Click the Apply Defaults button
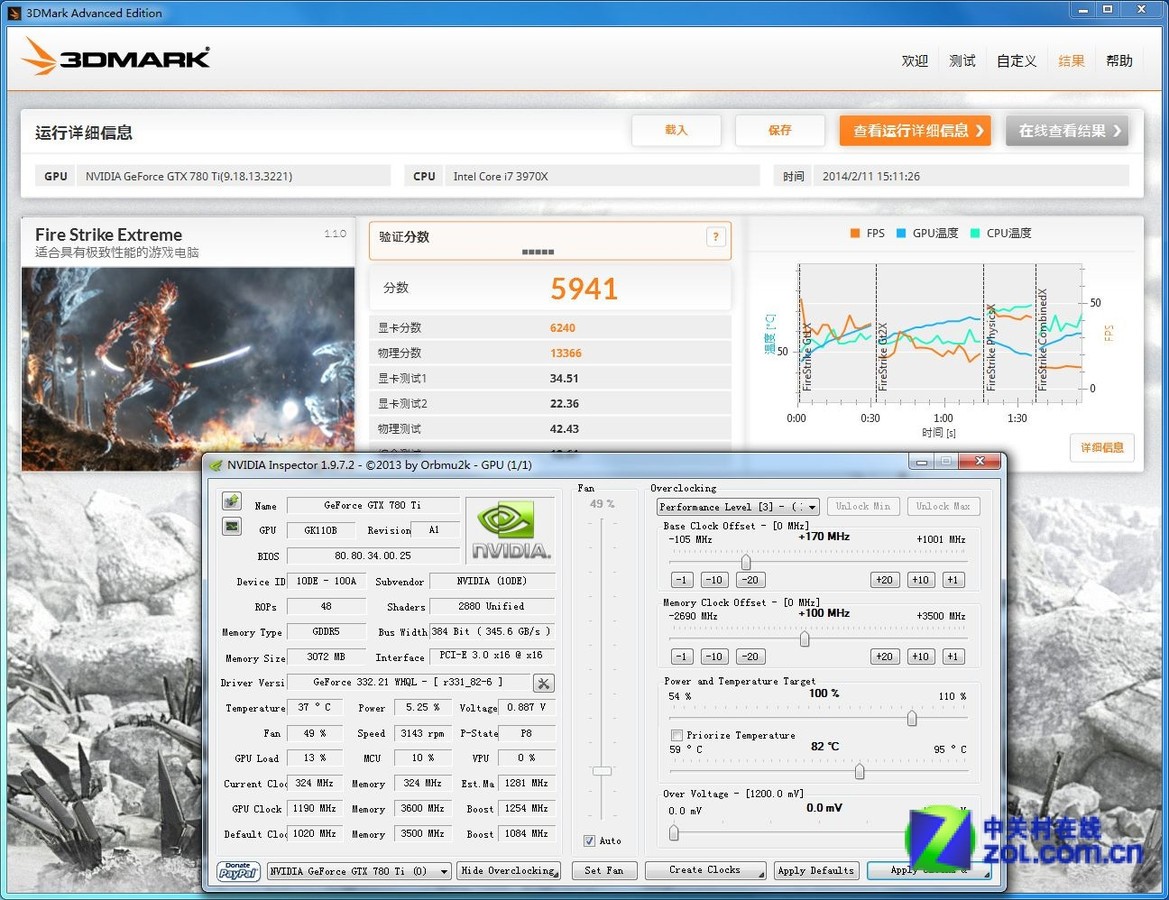The height and width of the screenshot is (900, 1169). click(816, 870)
